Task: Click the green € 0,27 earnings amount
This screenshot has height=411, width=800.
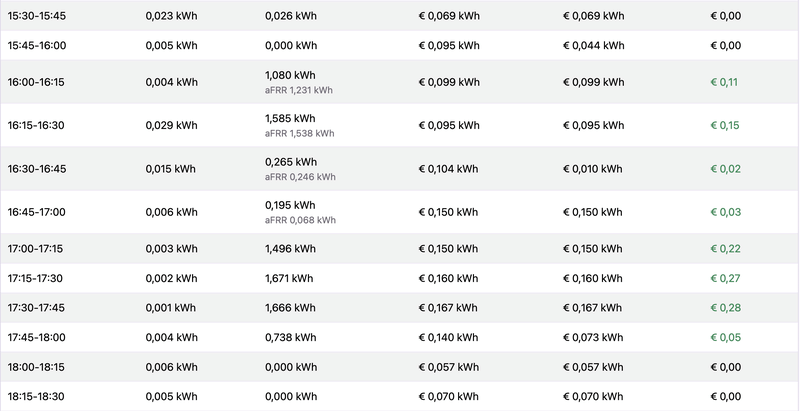Action: [x=725, y=278]
